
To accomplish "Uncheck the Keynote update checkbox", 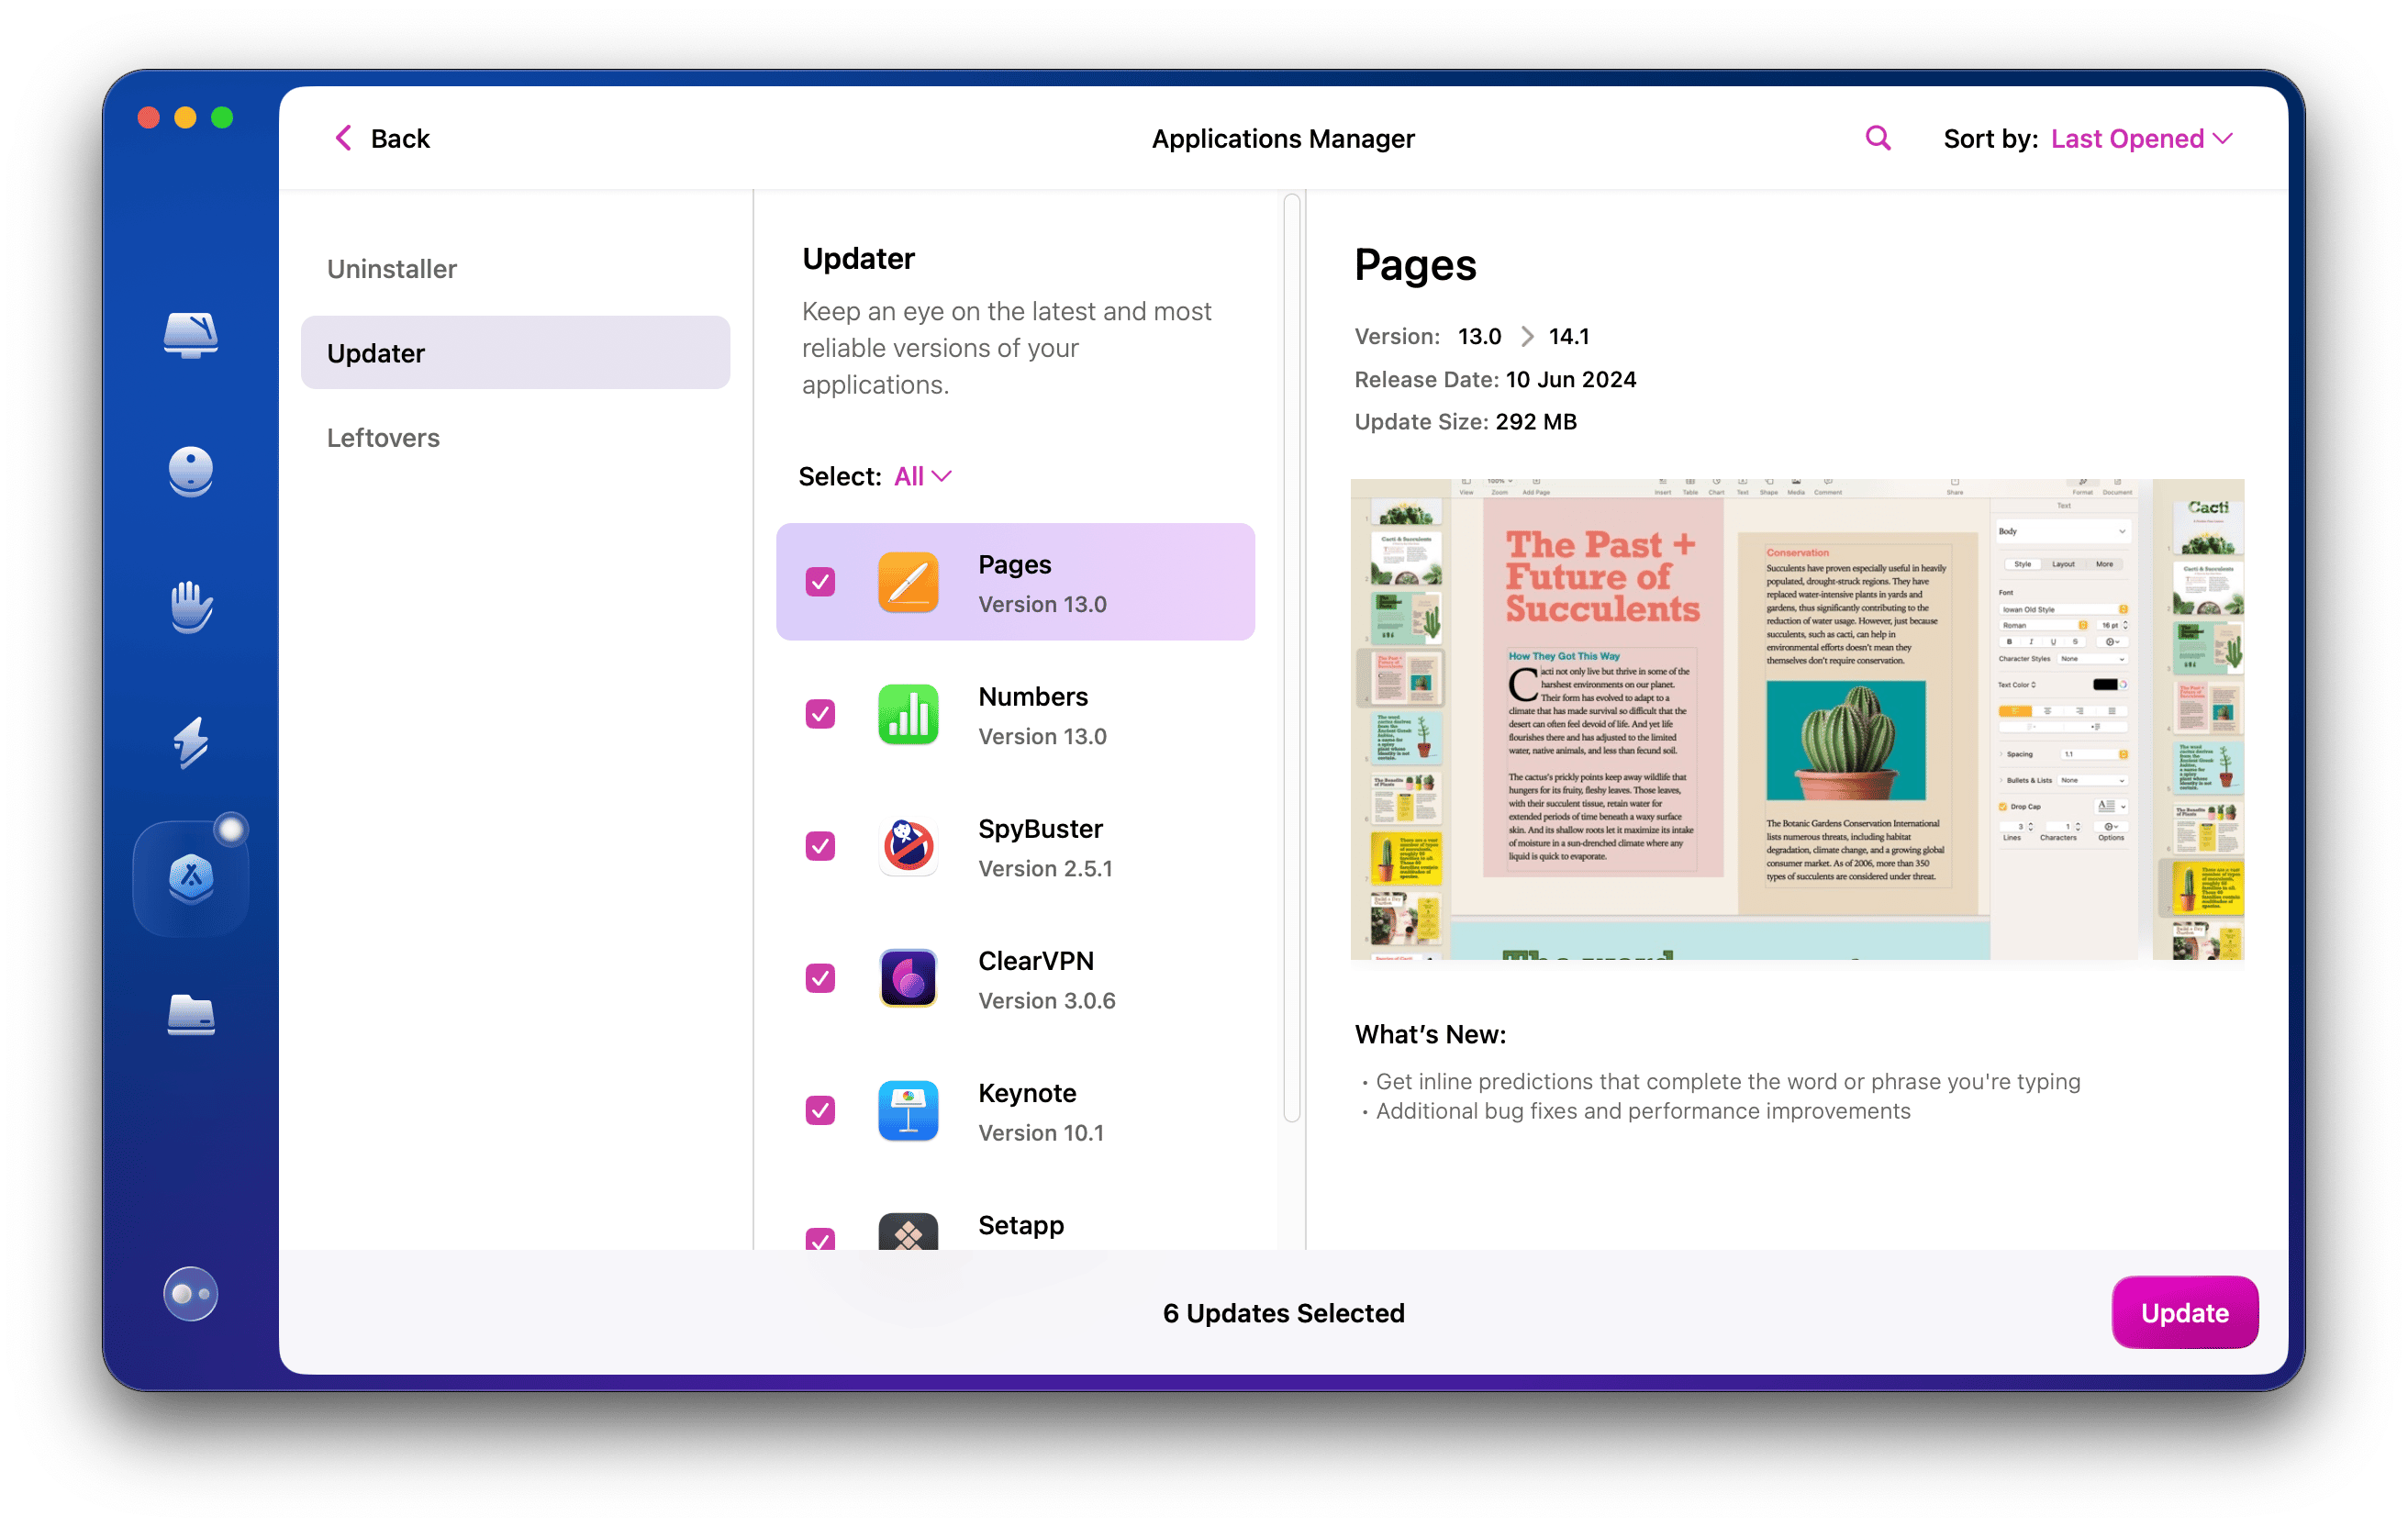I will [820, 1110].
